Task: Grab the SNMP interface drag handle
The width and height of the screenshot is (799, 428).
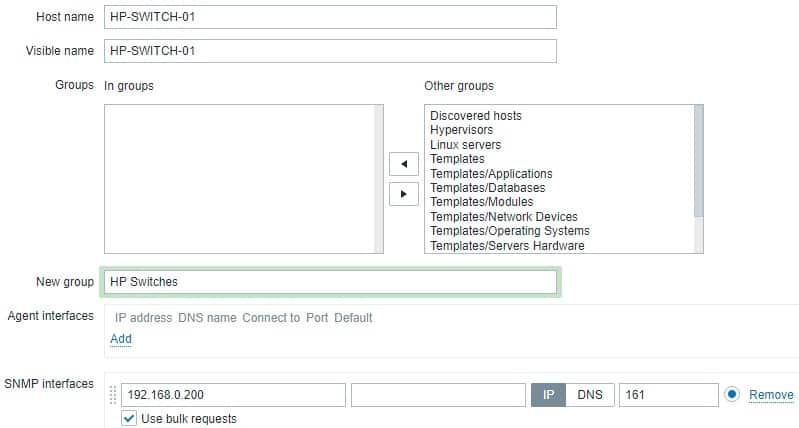Action: (113, 395)
